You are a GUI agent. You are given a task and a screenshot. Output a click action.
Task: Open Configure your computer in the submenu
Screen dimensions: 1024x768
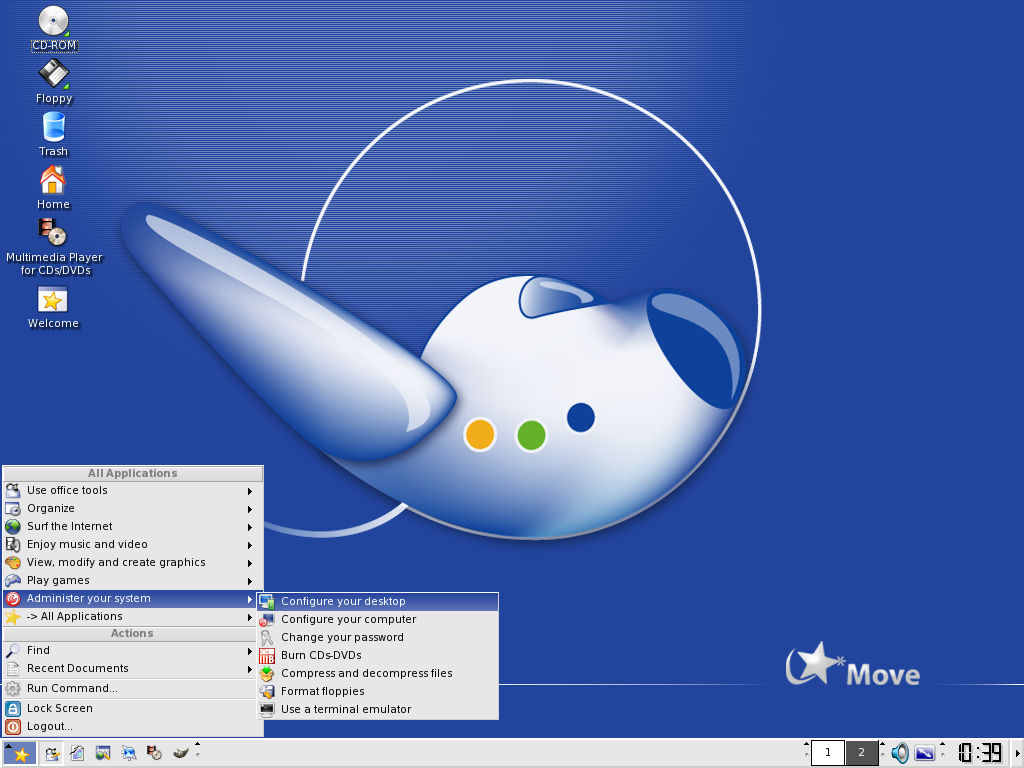click(378, 619)
